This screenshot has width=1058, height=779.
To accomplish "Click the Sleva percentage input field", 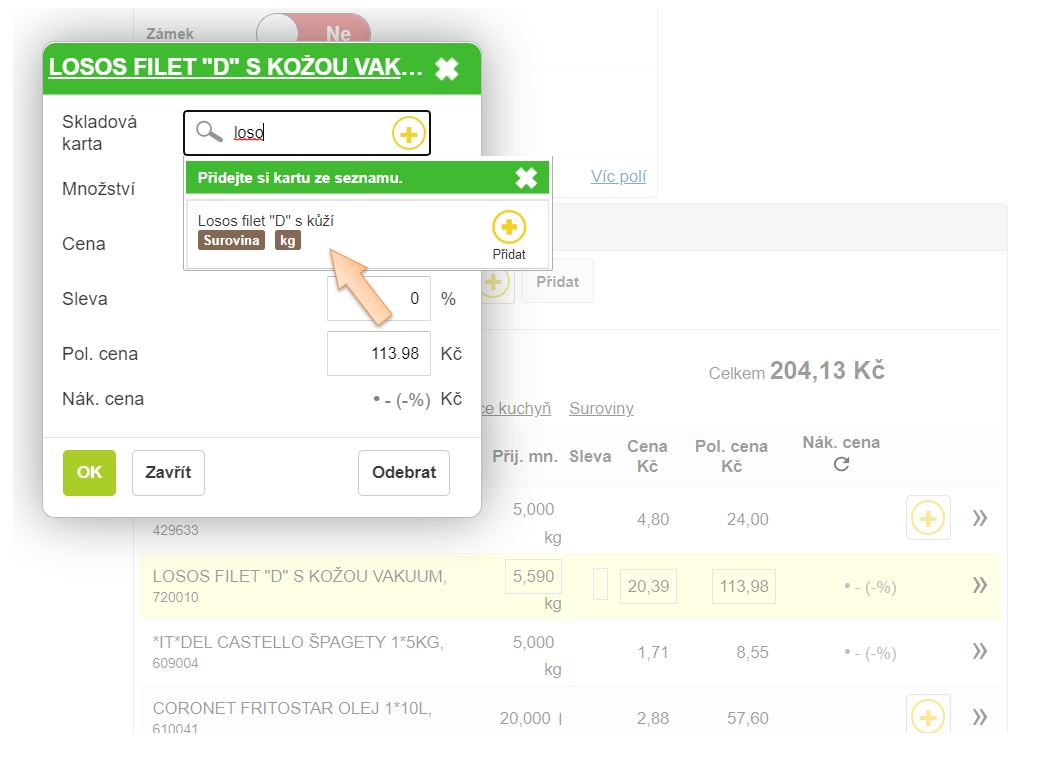I will [379, 299].
